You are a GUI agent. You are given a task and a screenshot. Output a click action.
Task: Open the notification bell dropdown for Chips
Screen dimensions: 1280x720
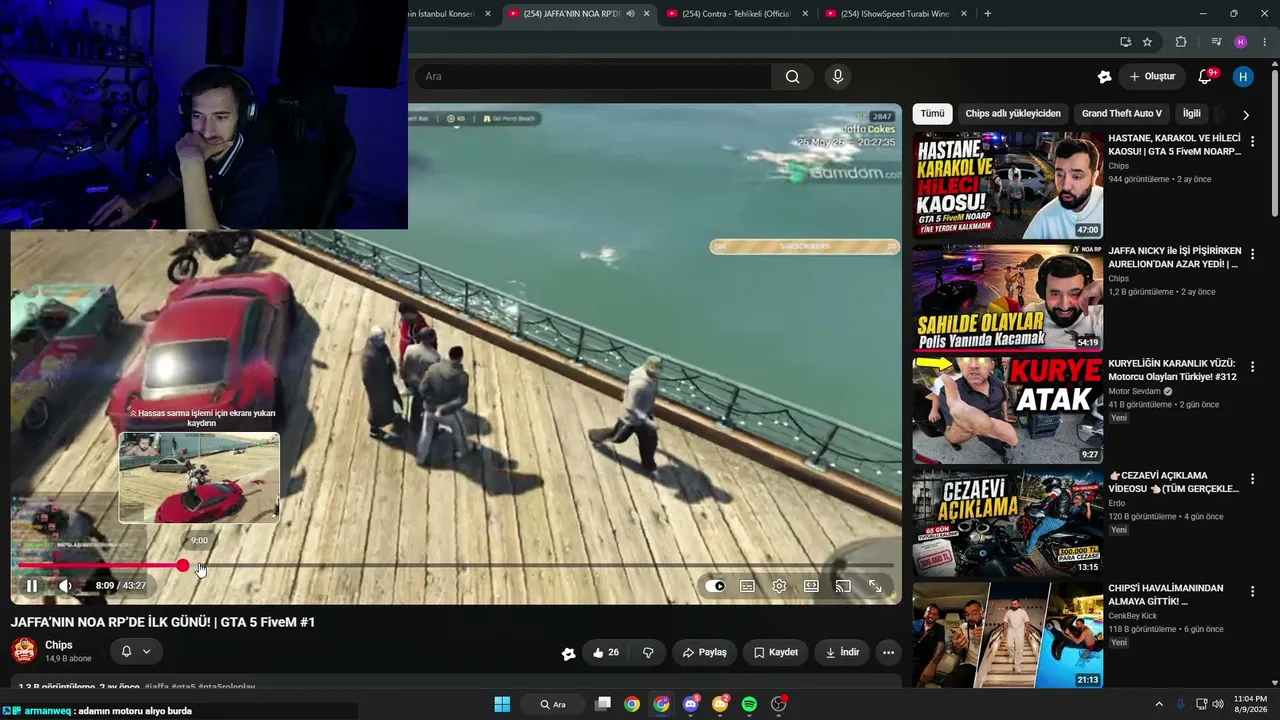pyautogui.click(x=136, y=651)
